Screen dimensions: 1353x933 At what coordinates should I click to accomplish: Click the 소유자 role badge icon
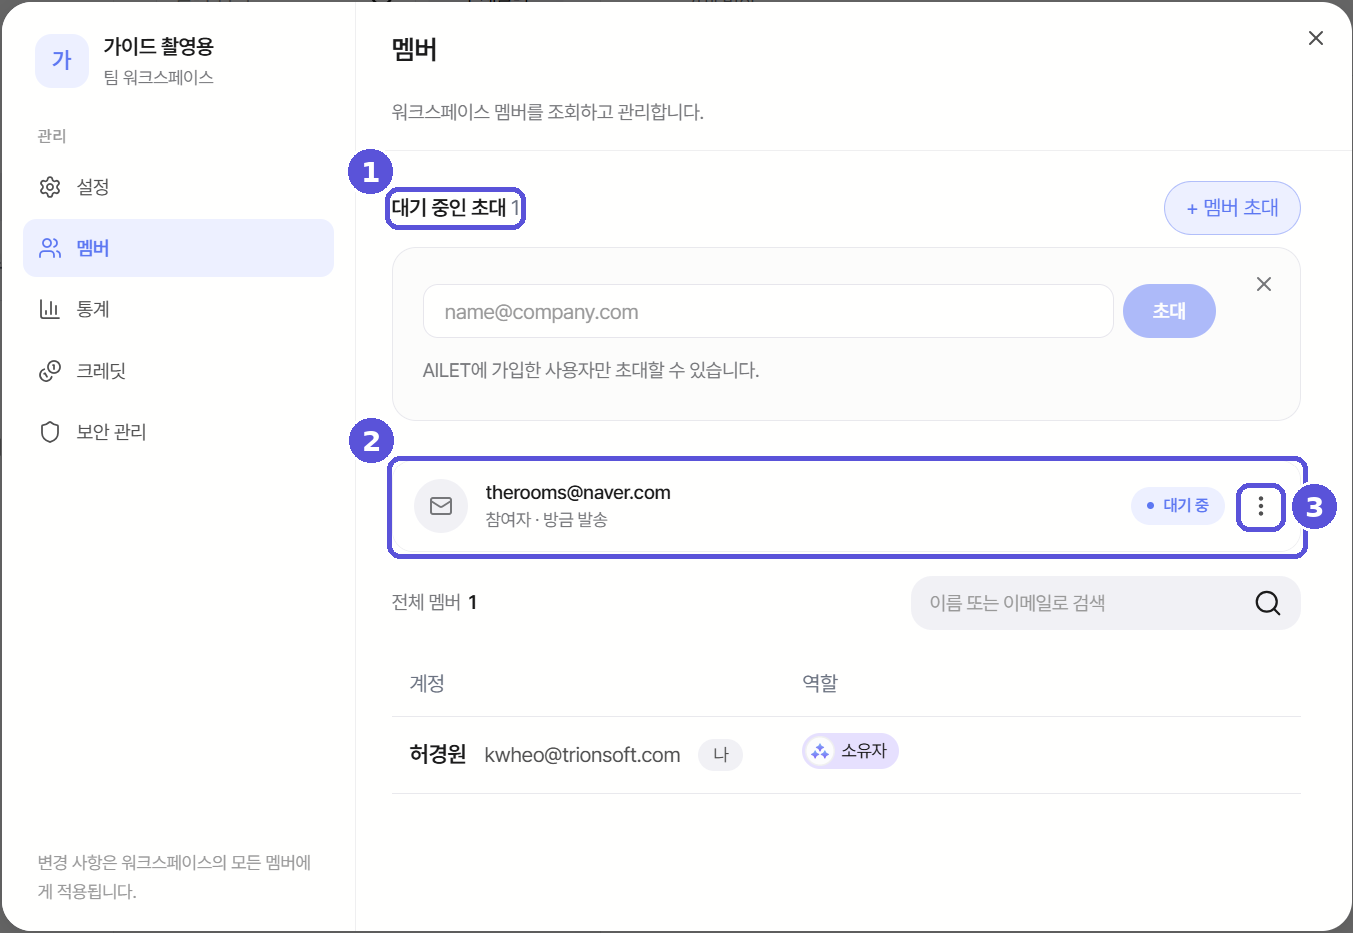820,751
